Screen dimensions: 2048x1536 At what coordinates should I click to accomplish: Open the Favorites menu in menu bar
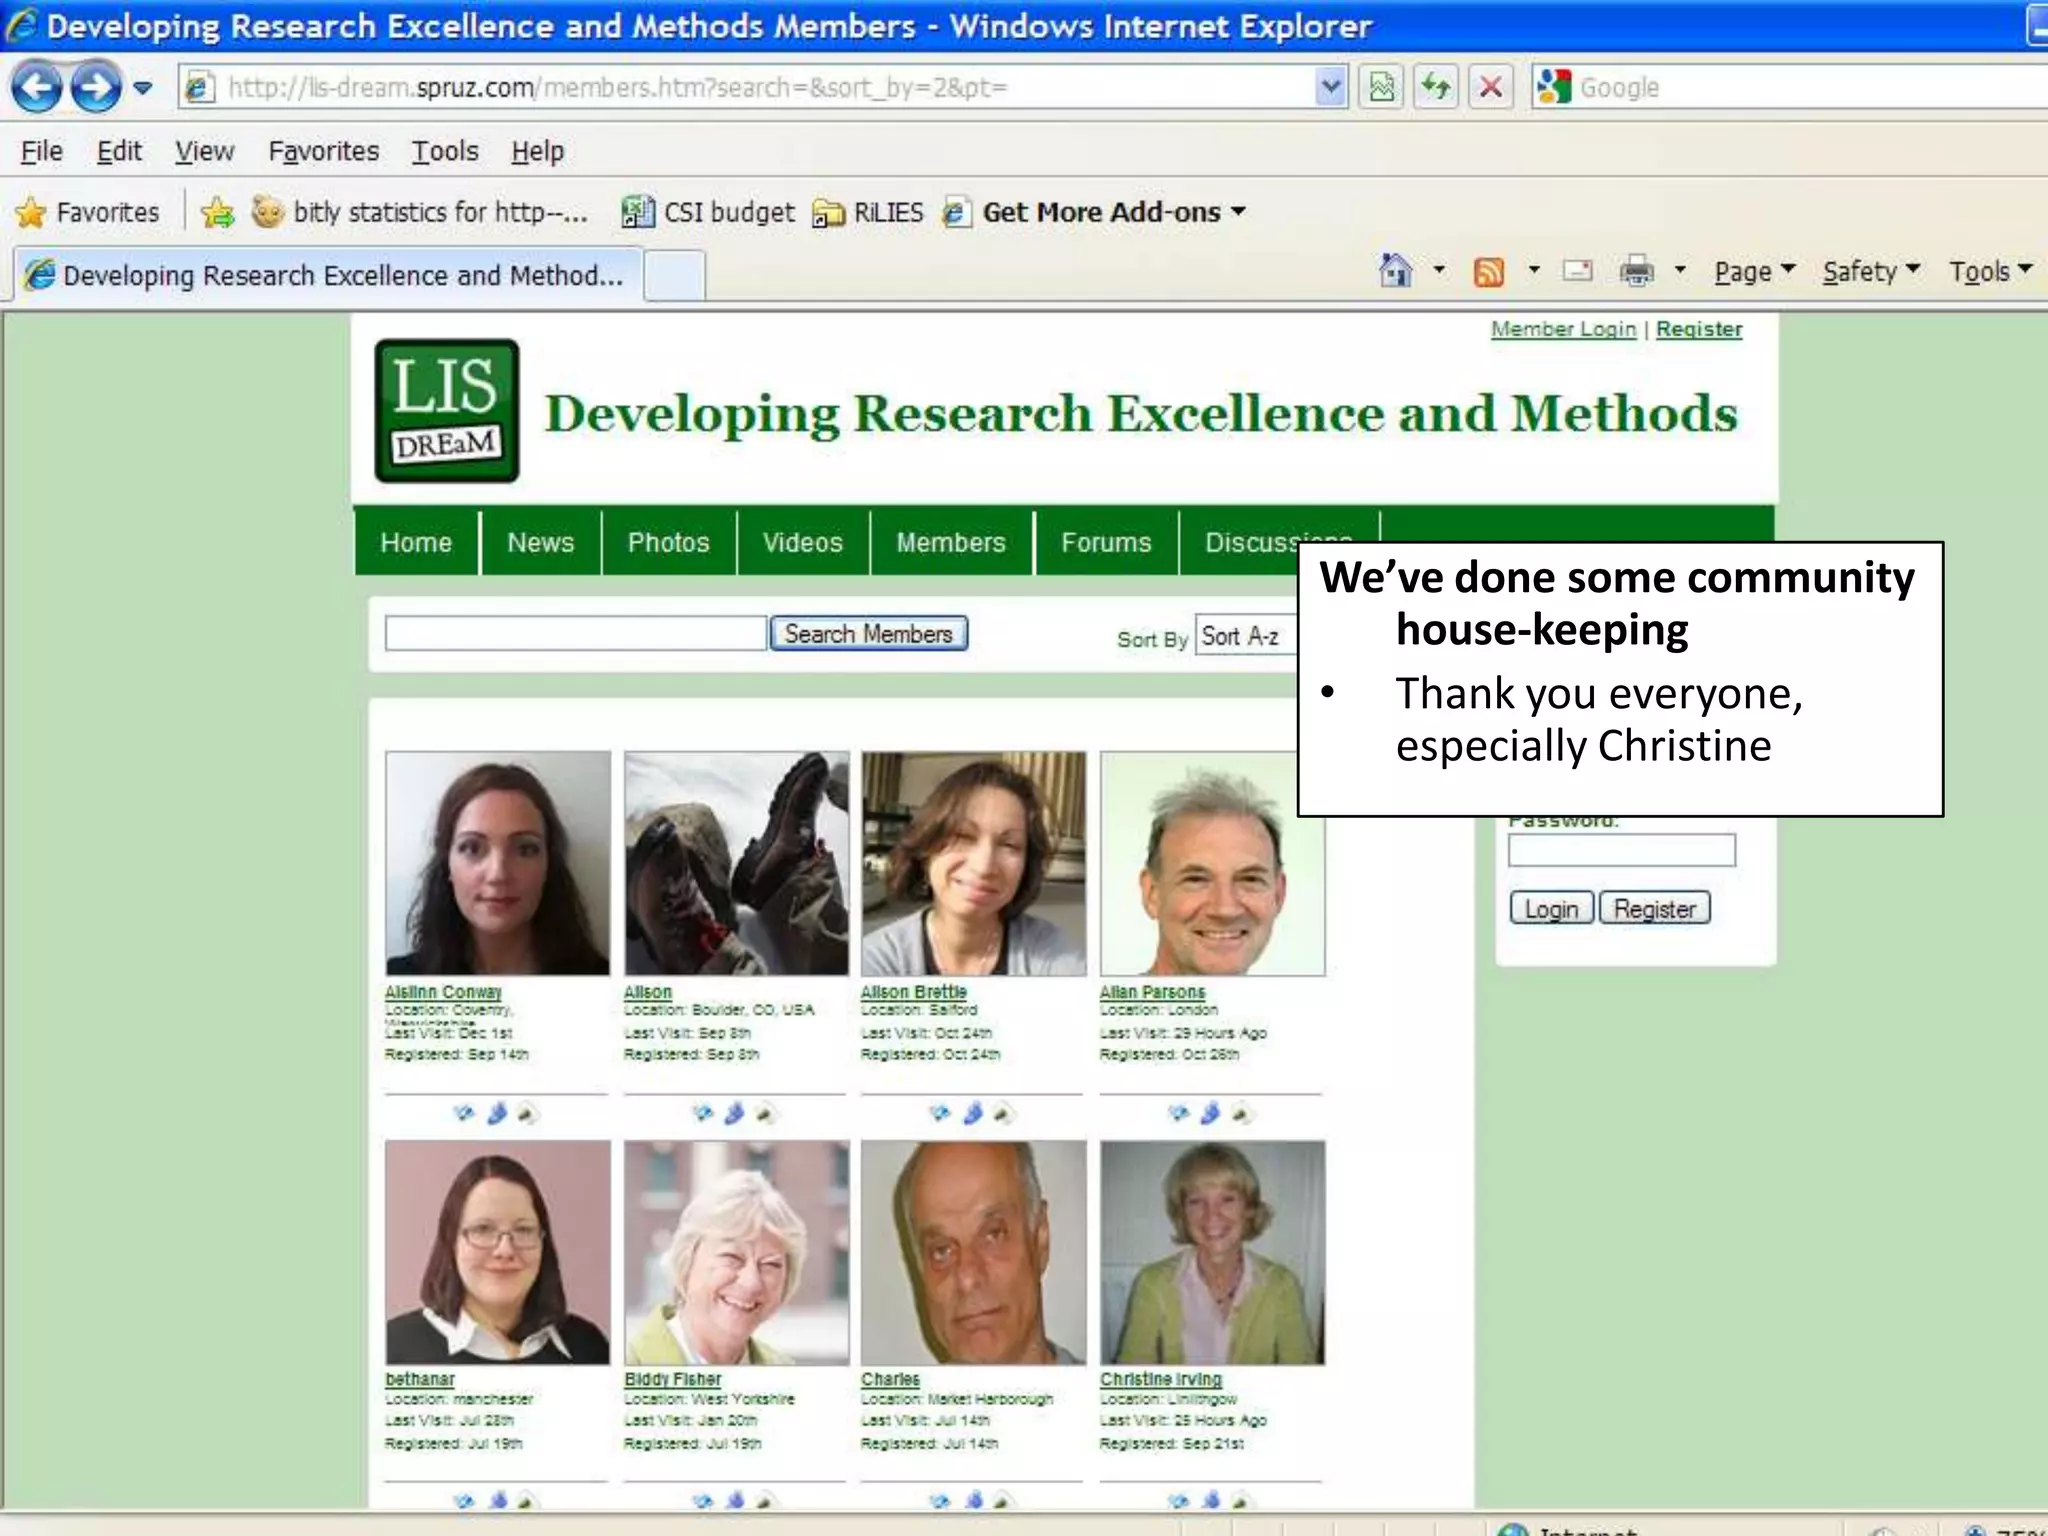pos(323,151)
